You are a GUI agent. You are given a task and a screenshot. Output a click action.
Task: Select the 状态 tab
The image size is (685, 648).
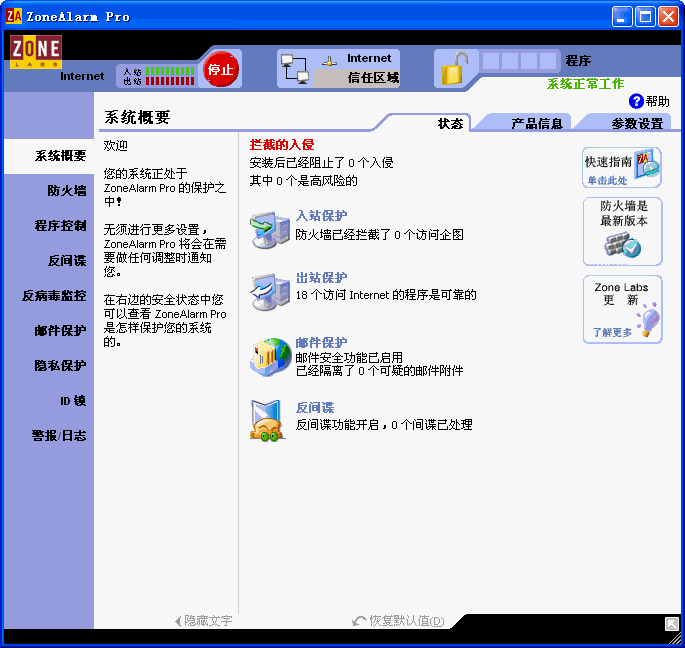click(450, 123)
